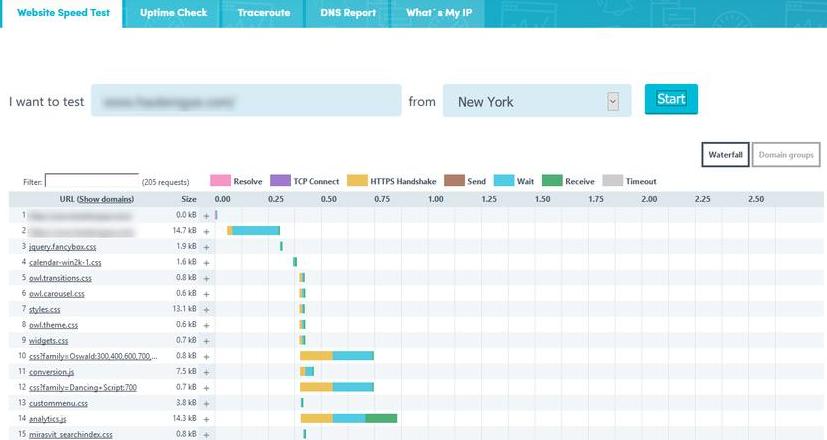
Task: Expand the css?family=Dancing+Script row
Action: pos(206,388)
